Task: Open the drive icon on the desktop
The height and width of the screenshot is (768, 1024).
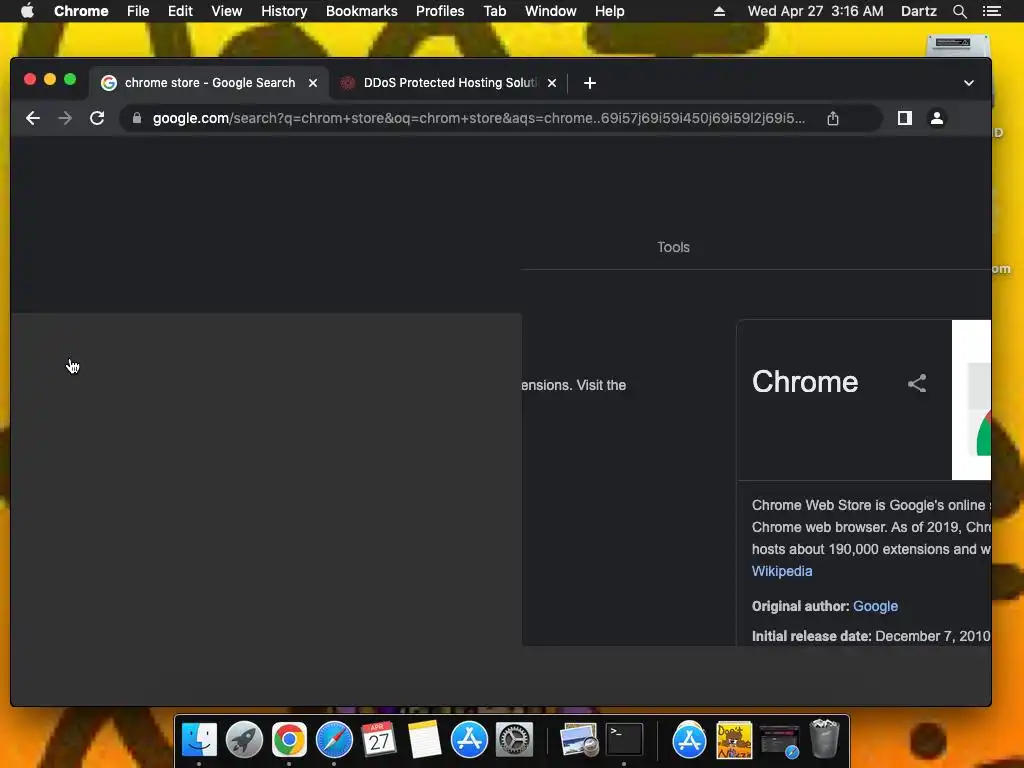Action: (x=957, y=47)
